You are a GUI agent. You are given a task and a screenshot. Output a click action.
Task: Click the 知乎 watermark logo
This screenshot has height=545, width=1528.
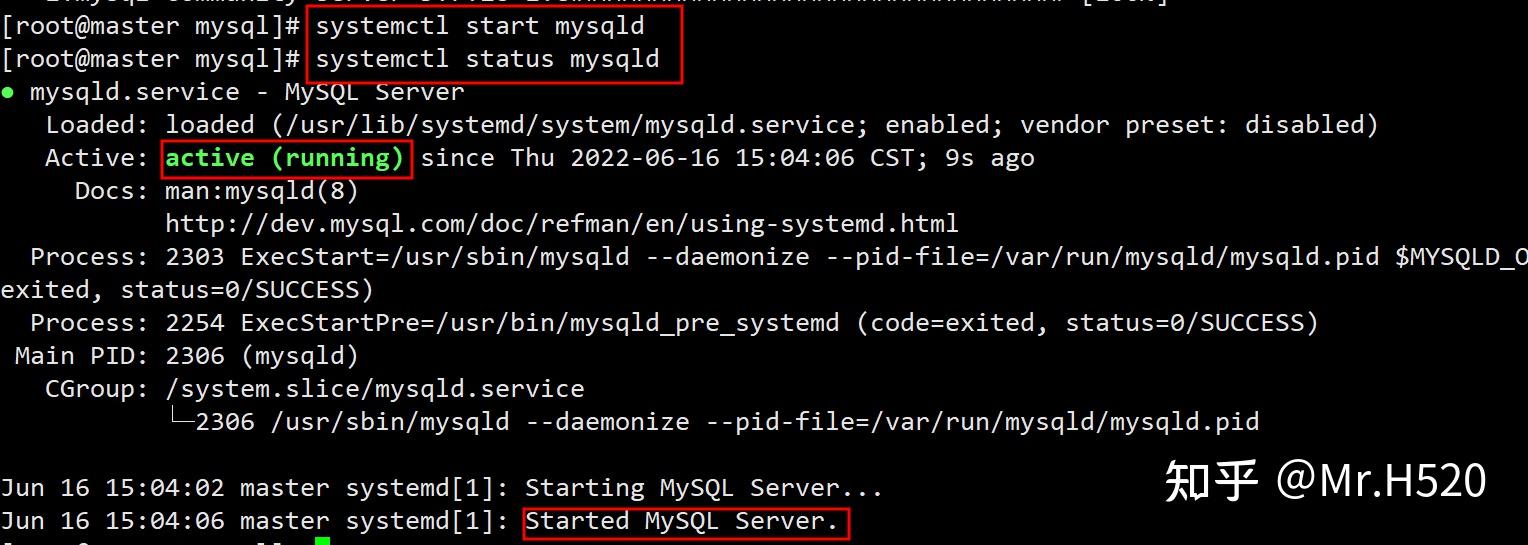[1211, 481]
